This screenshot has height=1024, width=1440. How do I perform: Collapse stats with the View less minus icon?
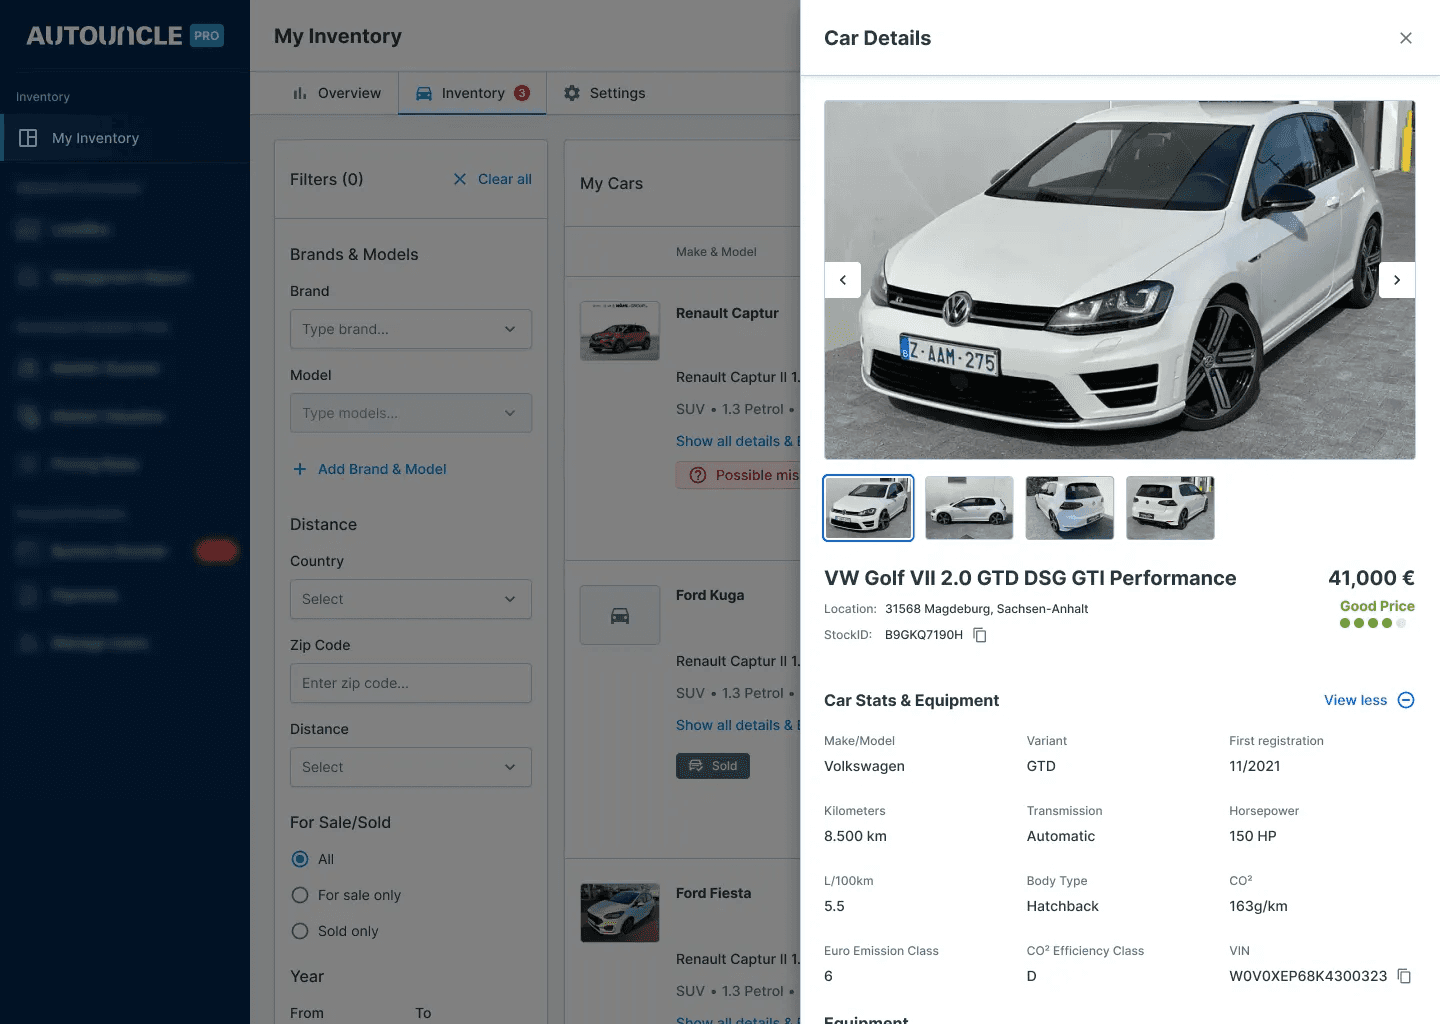1405,700
